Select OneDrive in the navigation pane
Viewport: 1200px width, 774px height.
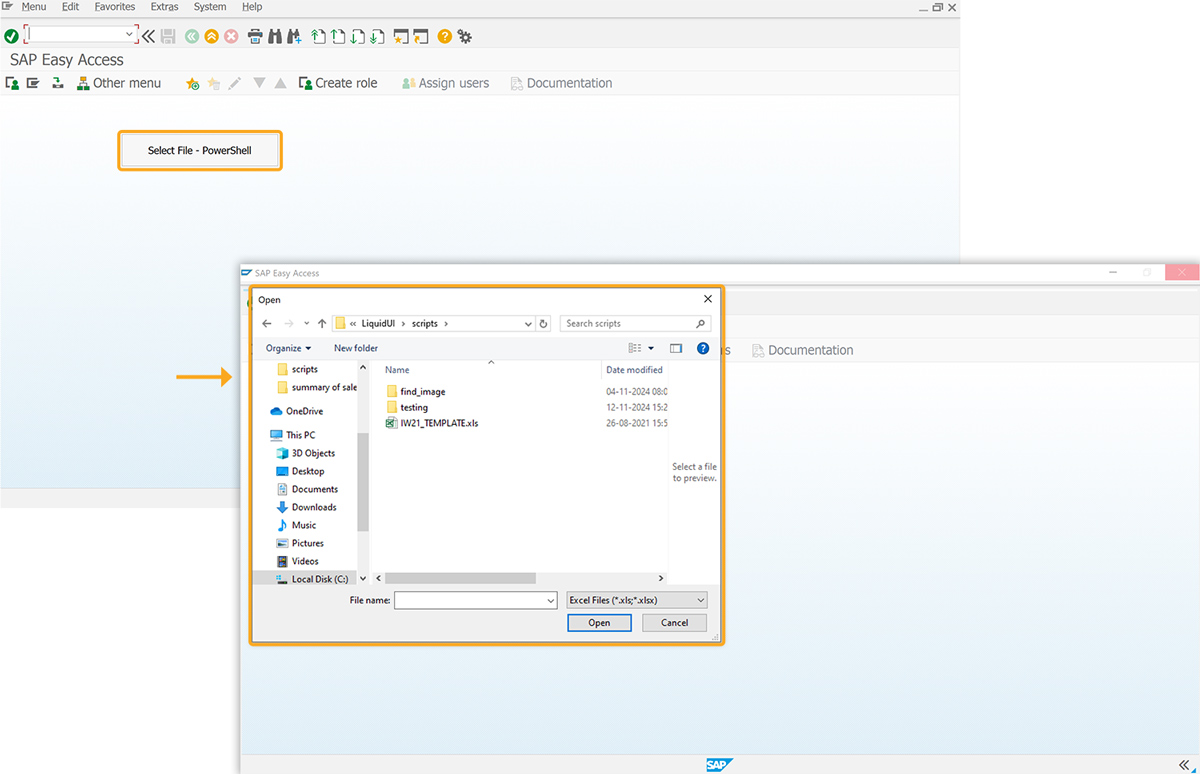click(x=296, y=411)
